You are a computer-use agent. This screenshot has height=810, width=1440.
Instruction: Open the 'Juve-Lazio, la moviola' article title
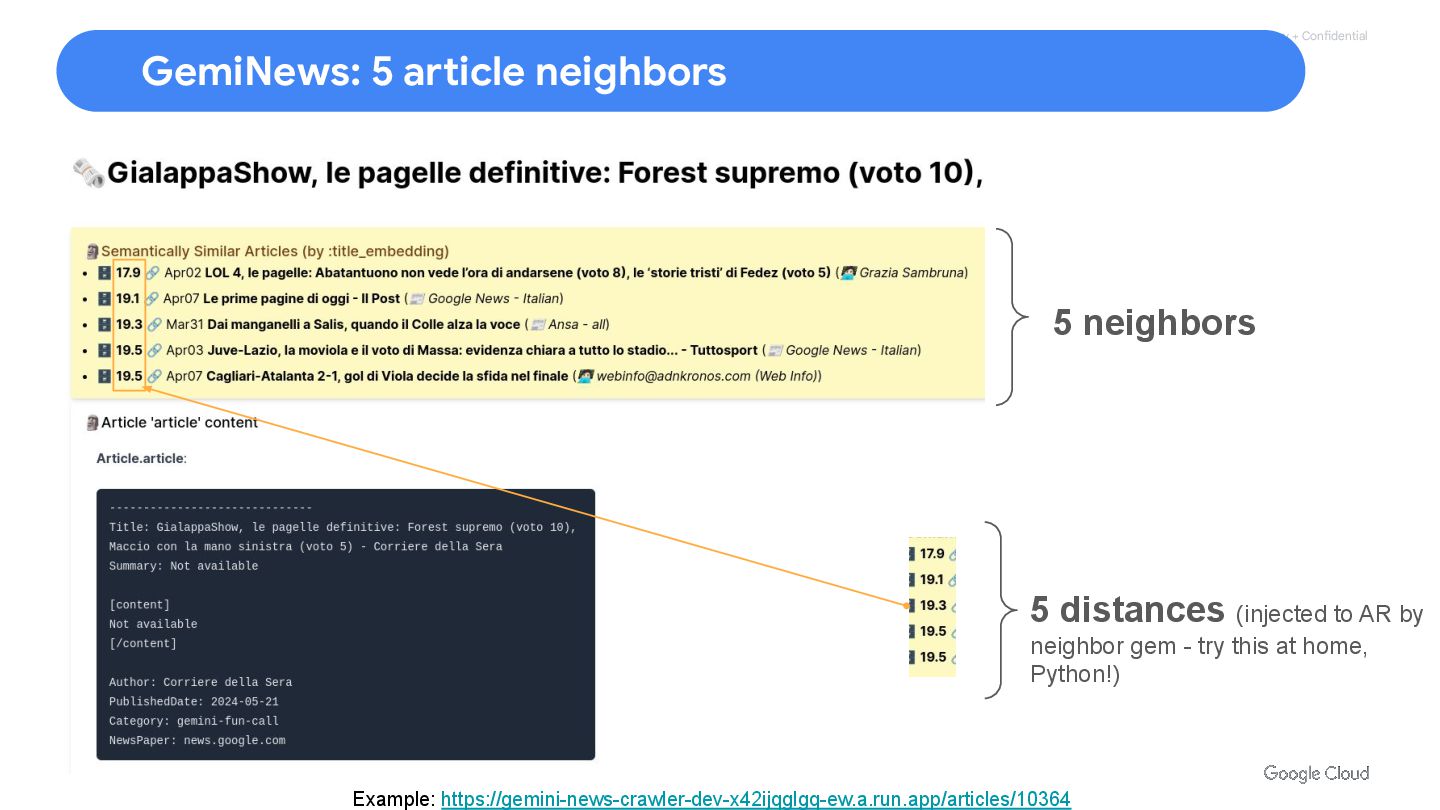pyautogui.click(x=482, y=350)
